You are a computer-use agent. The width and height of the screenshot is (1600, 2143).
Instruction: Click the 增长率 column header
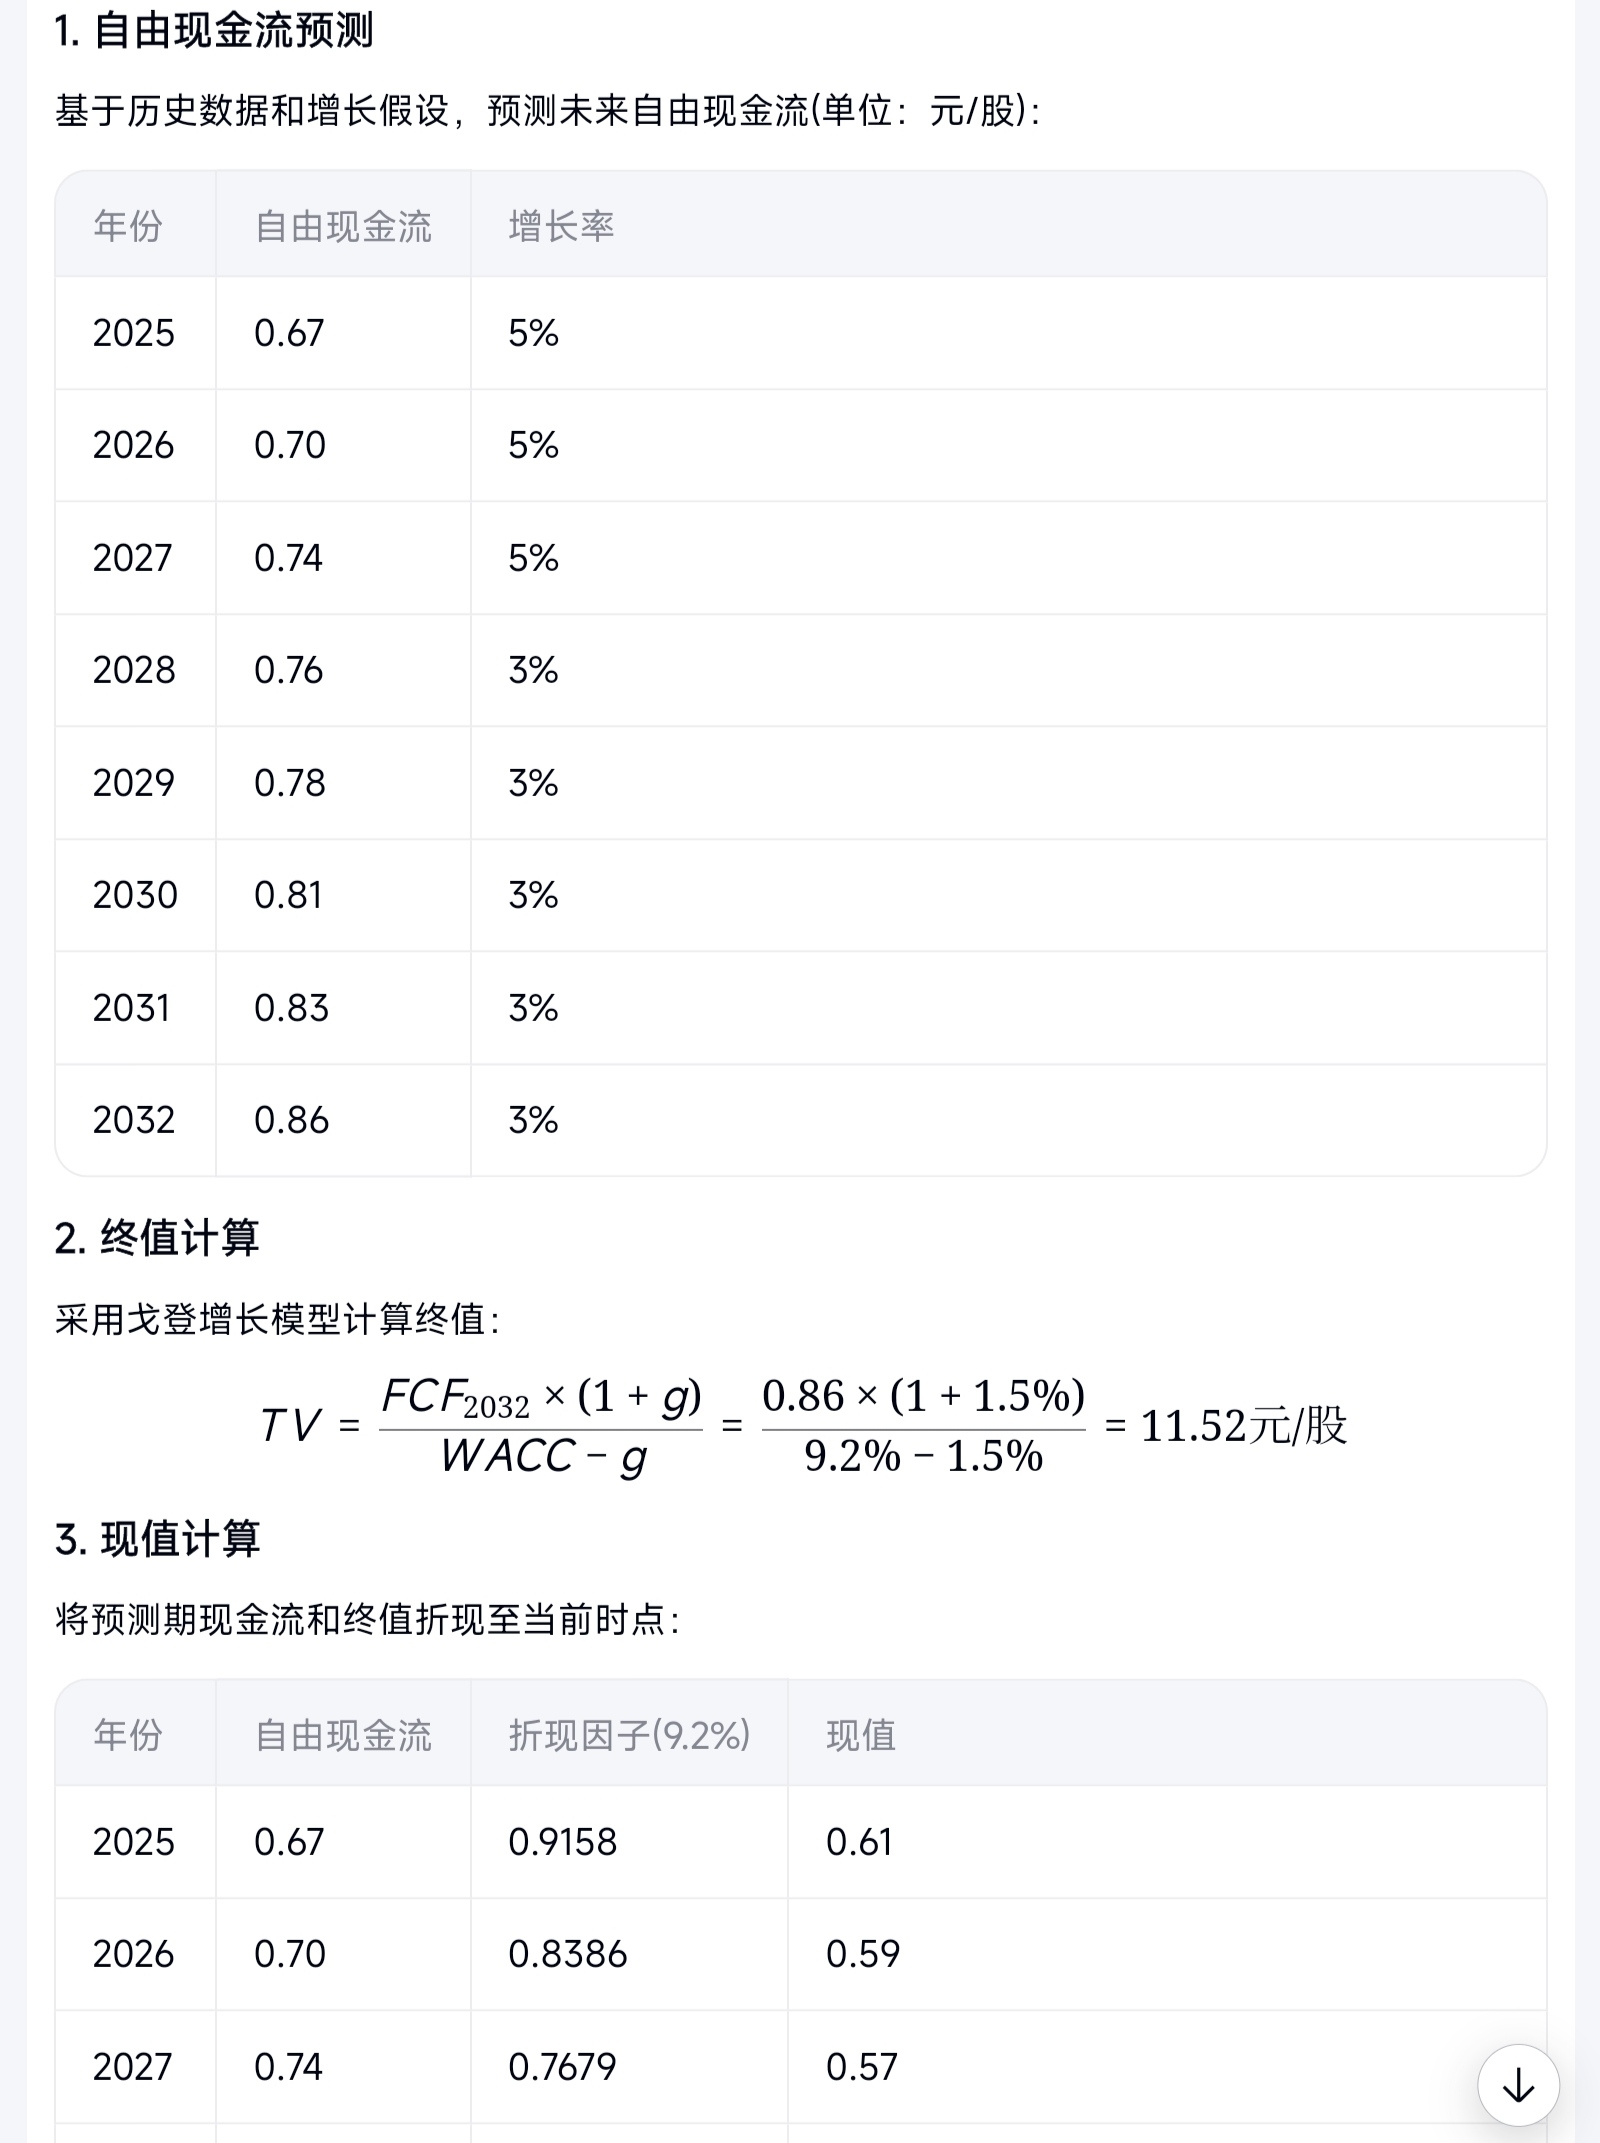pos(561,226)
